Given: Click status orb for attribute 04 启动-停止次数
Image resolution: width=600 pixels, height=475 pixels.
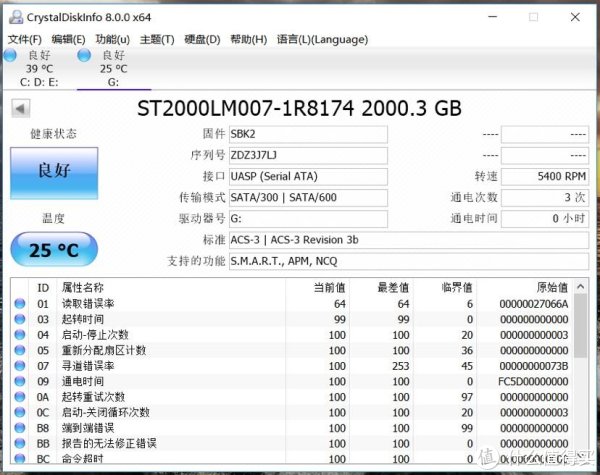Looking at the screenshot, I should point(20,335).
